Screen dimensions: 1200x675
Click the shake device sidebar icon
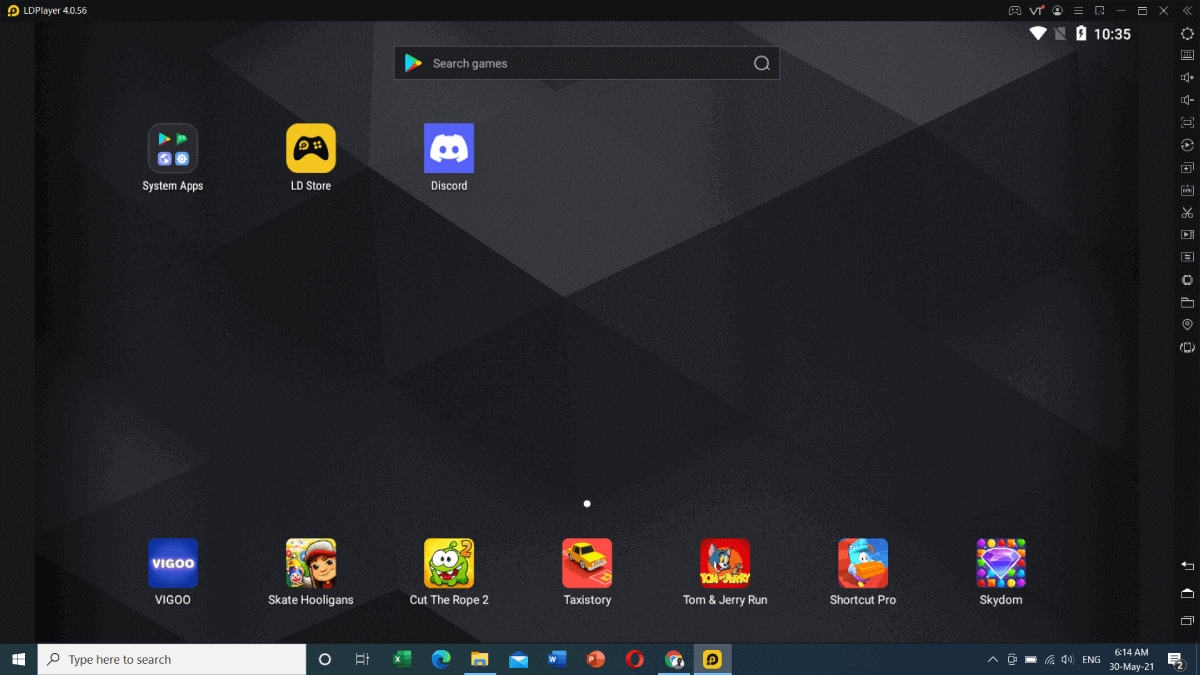click(1187, 280)
